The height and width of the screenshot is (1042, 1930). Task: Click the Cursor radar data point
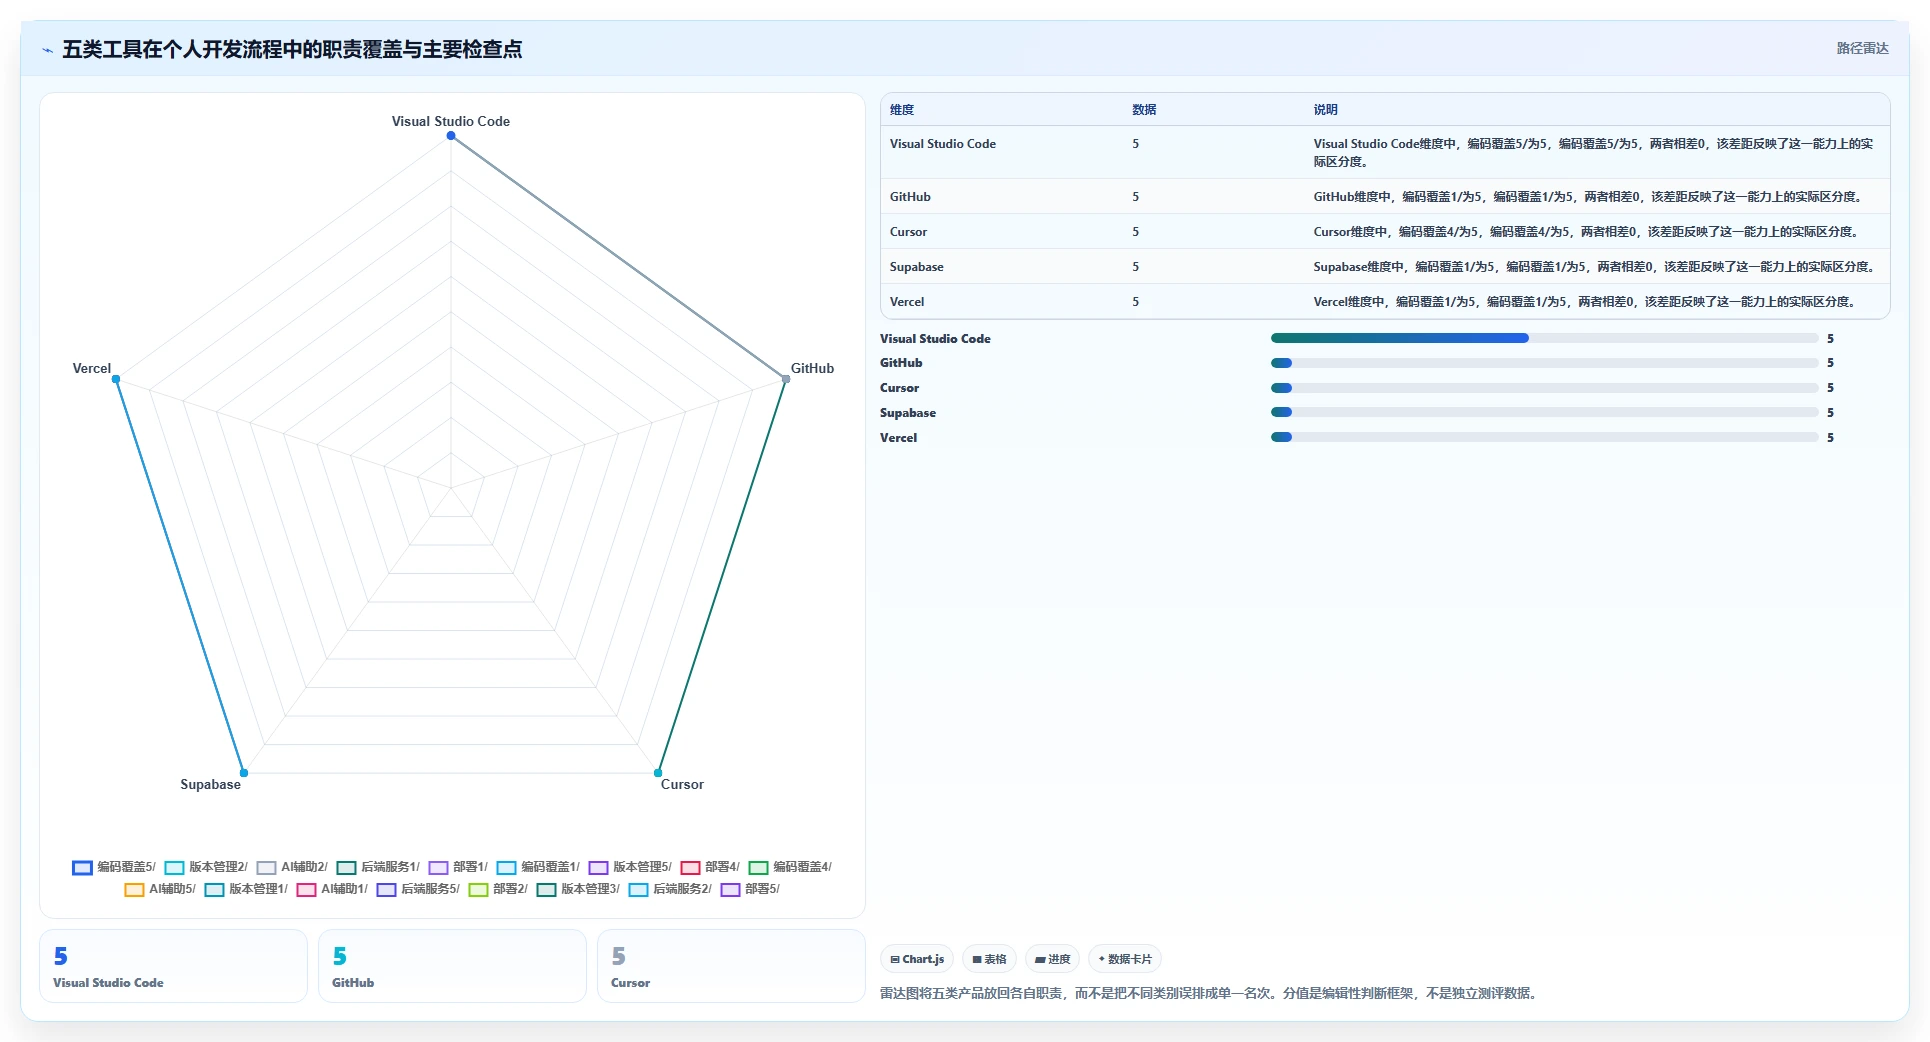pyautogui.click(x=658, y=773)
